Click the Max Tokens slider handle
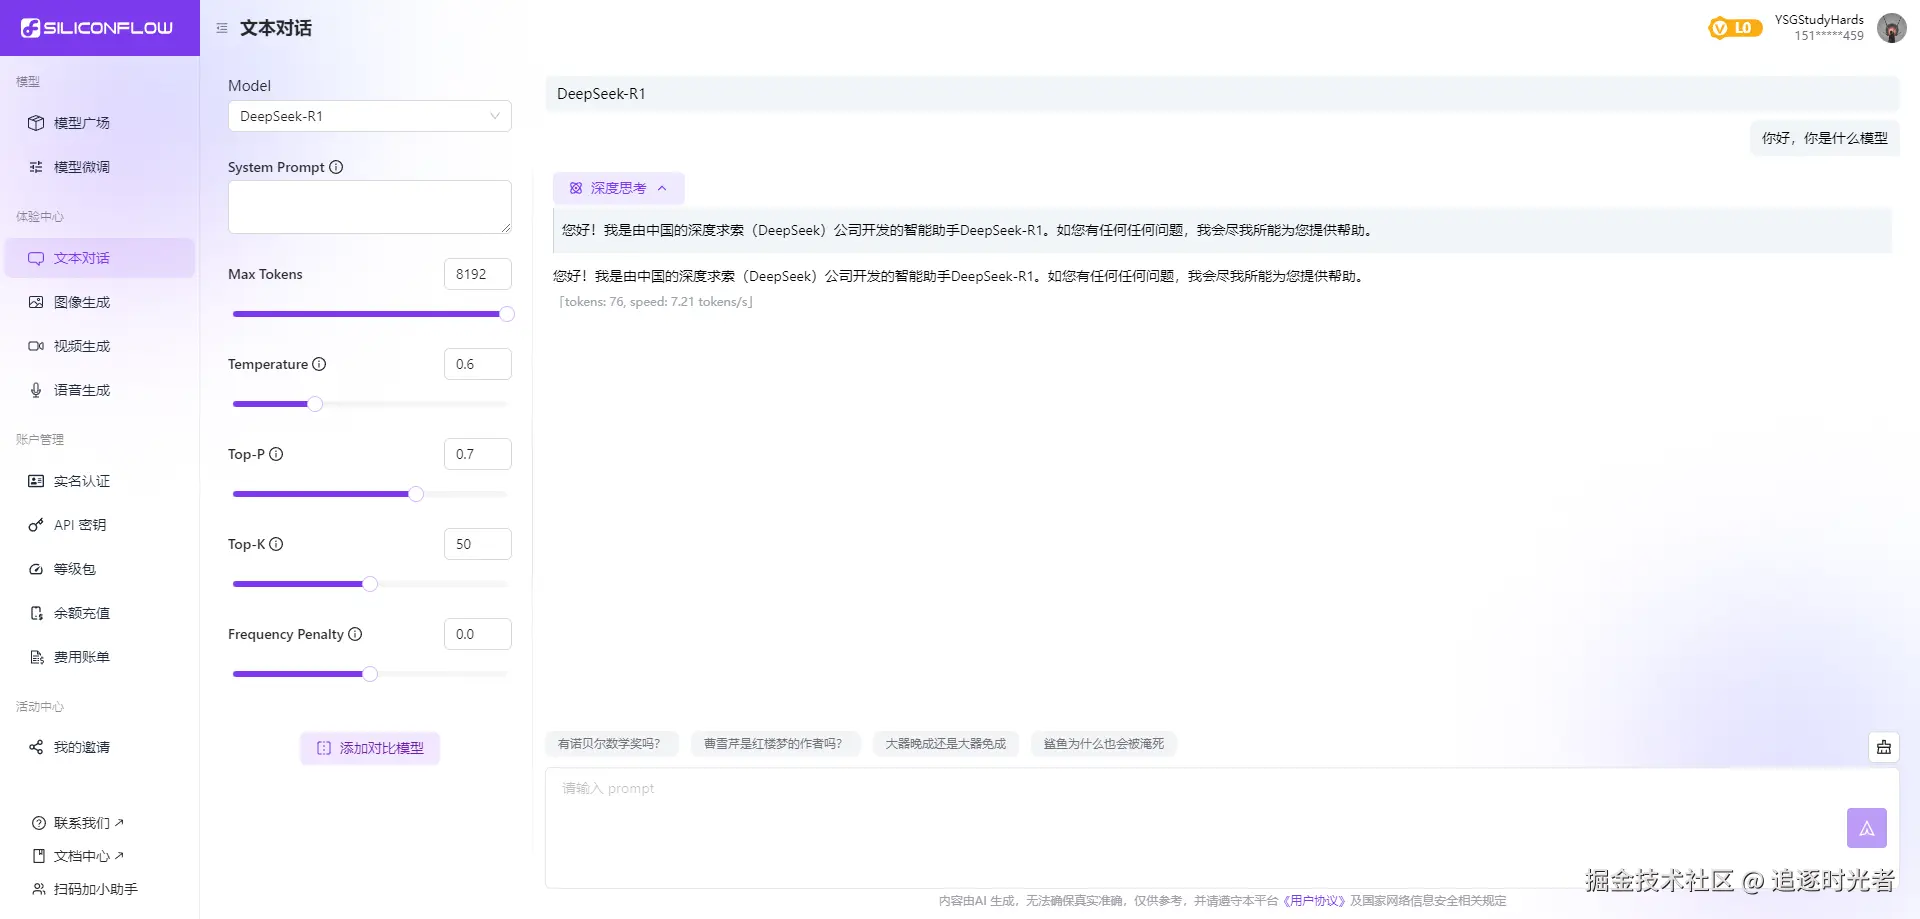This screenshot has height=919, width=1920. coord(507,314)
